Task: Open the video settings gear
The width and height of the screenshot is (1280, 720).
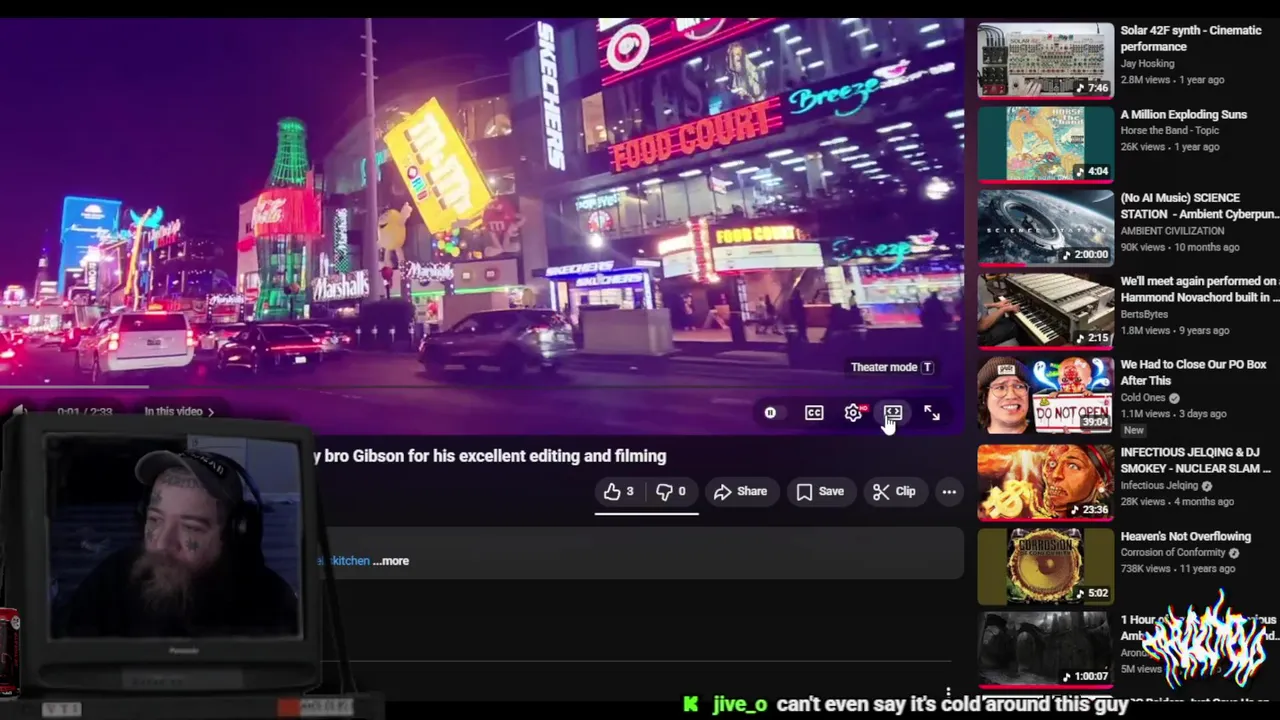Action: pyautogui.click(x=853, y=412)
